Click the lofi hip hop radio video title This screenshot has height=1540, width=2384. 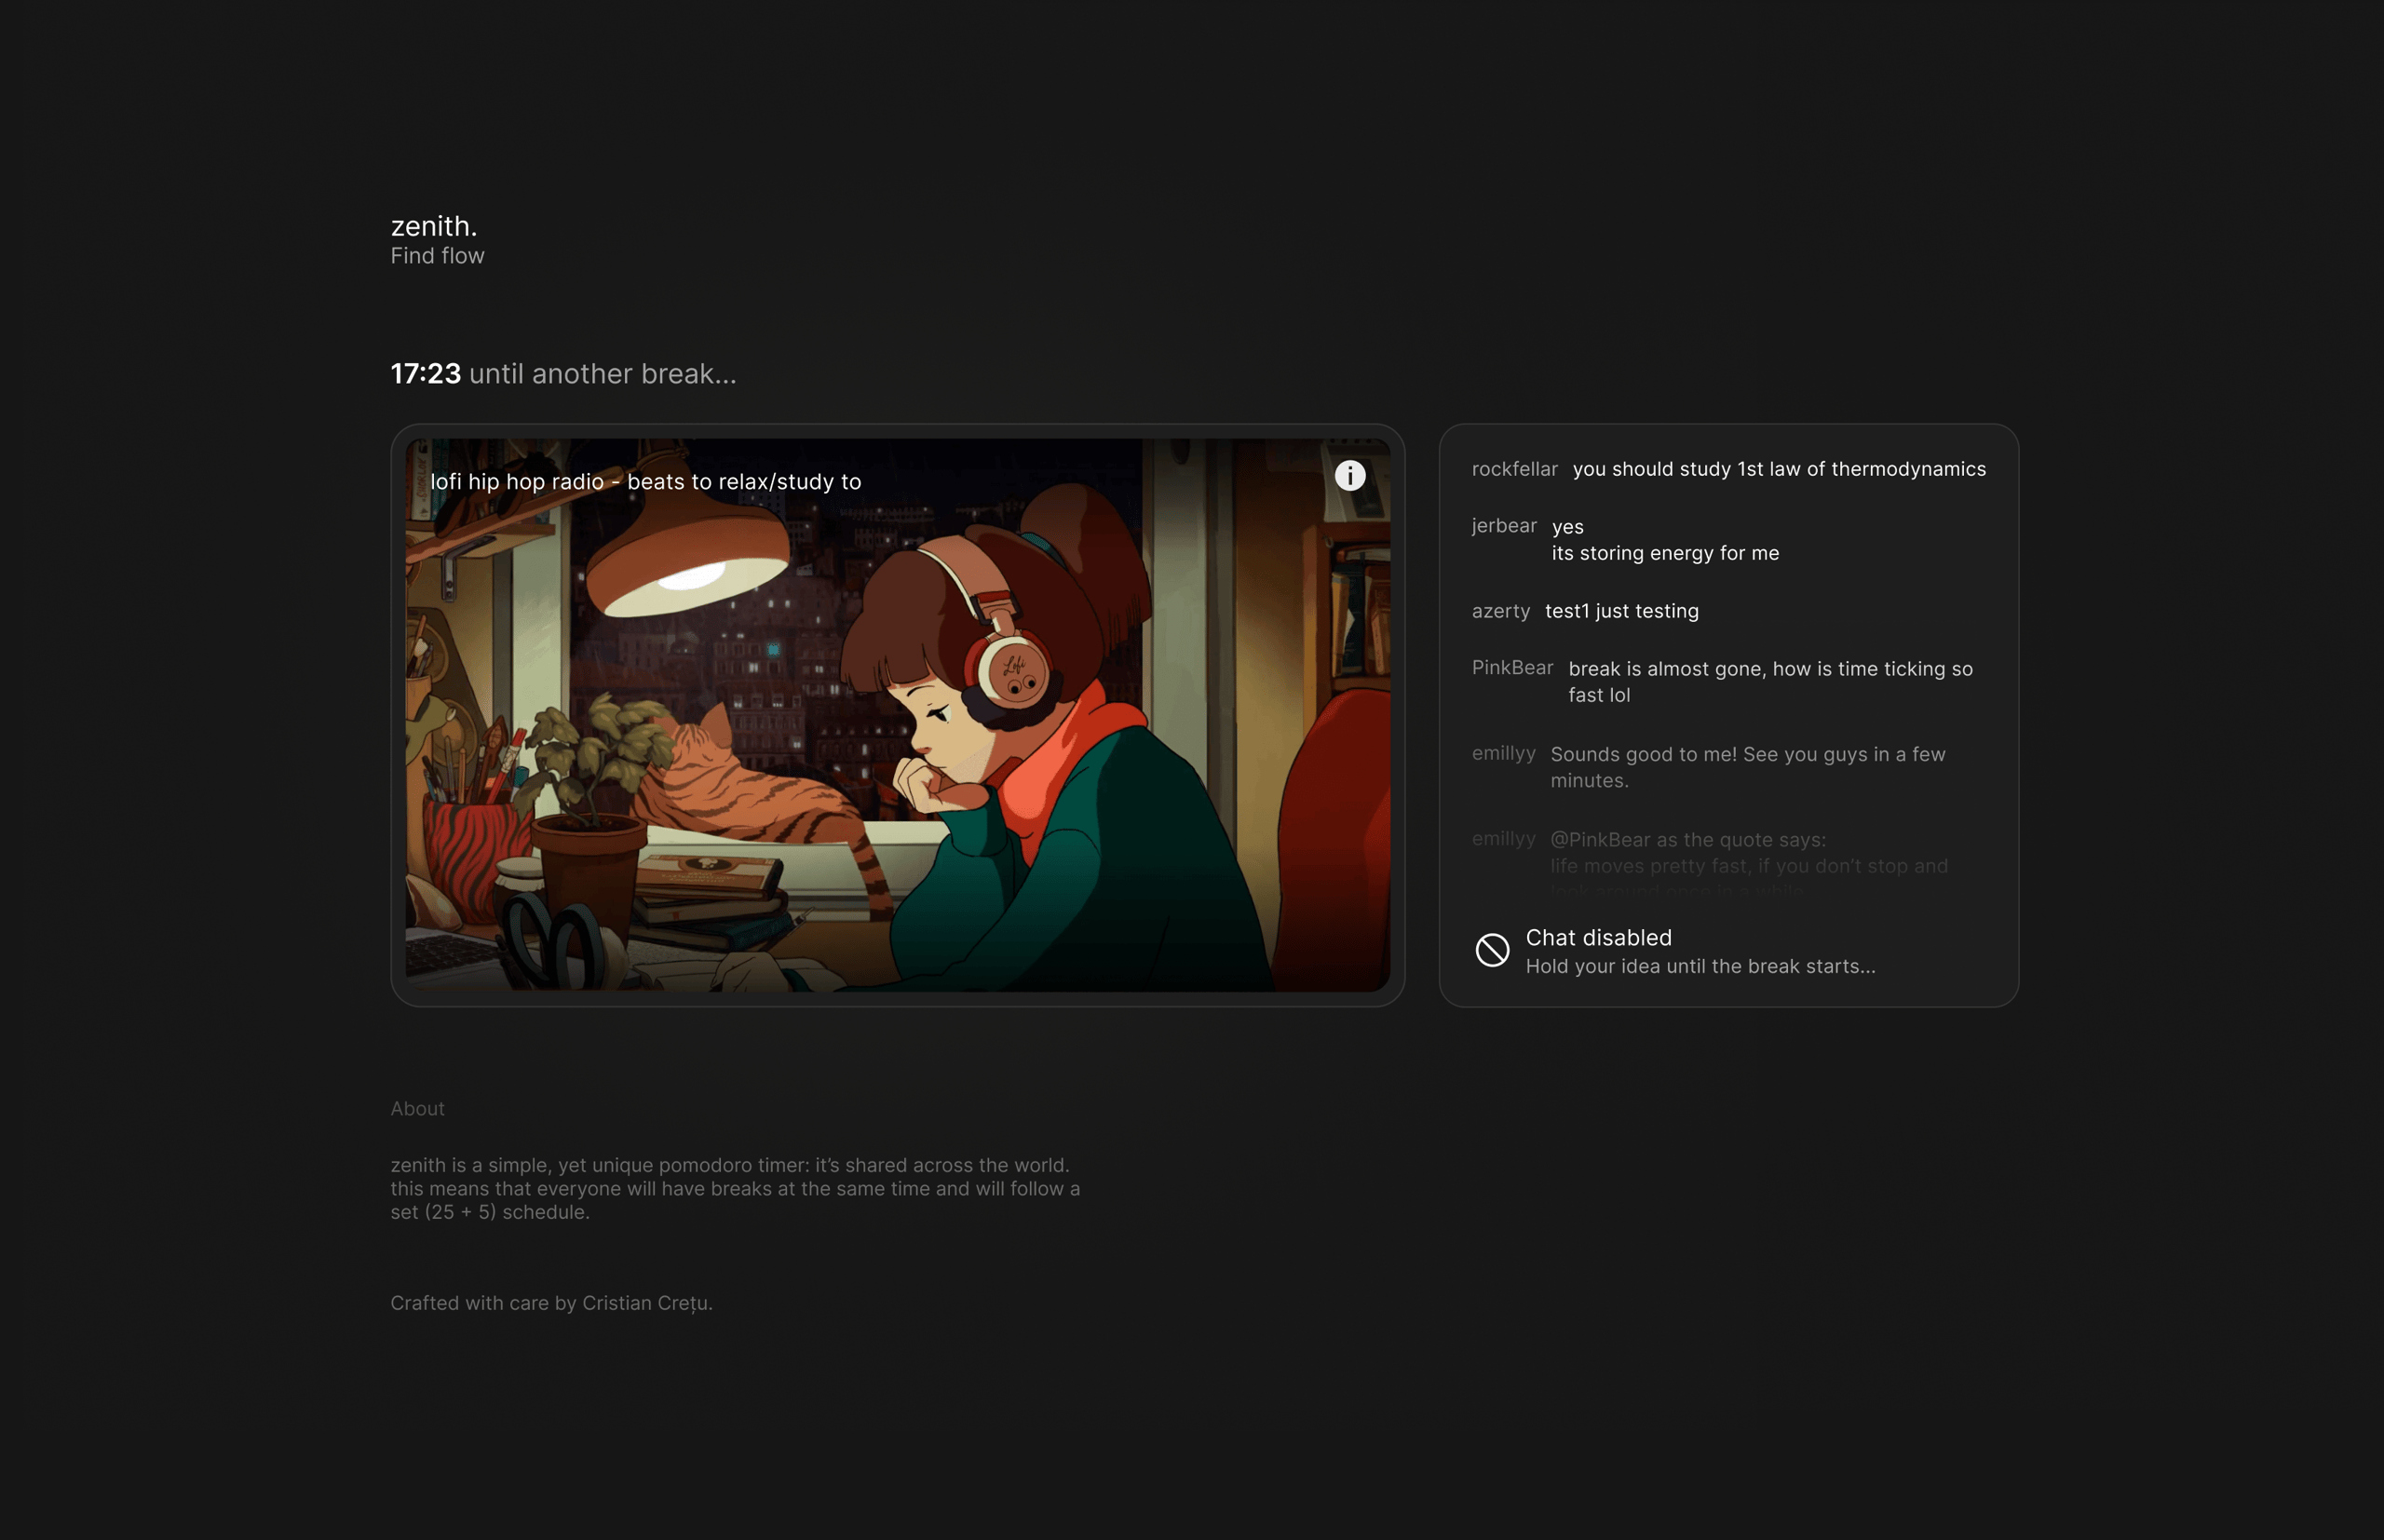pos(646,482)
